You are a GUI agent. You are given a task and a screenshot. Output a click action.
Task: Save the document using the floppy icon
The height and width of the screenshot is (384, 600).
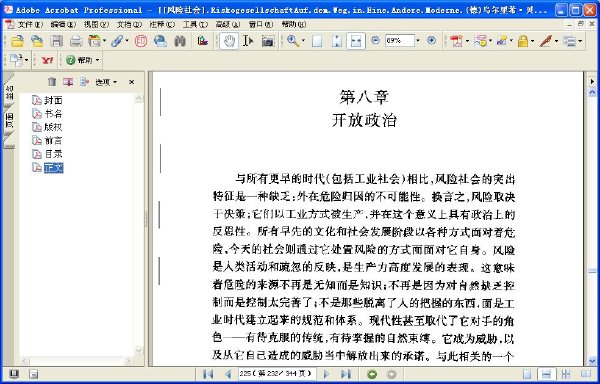click(x=57, y=41)
